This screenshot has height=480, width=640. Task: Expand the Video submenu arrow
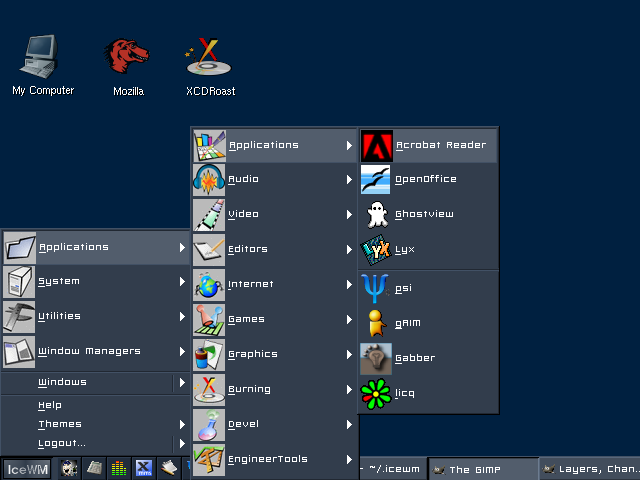(349, 215)
